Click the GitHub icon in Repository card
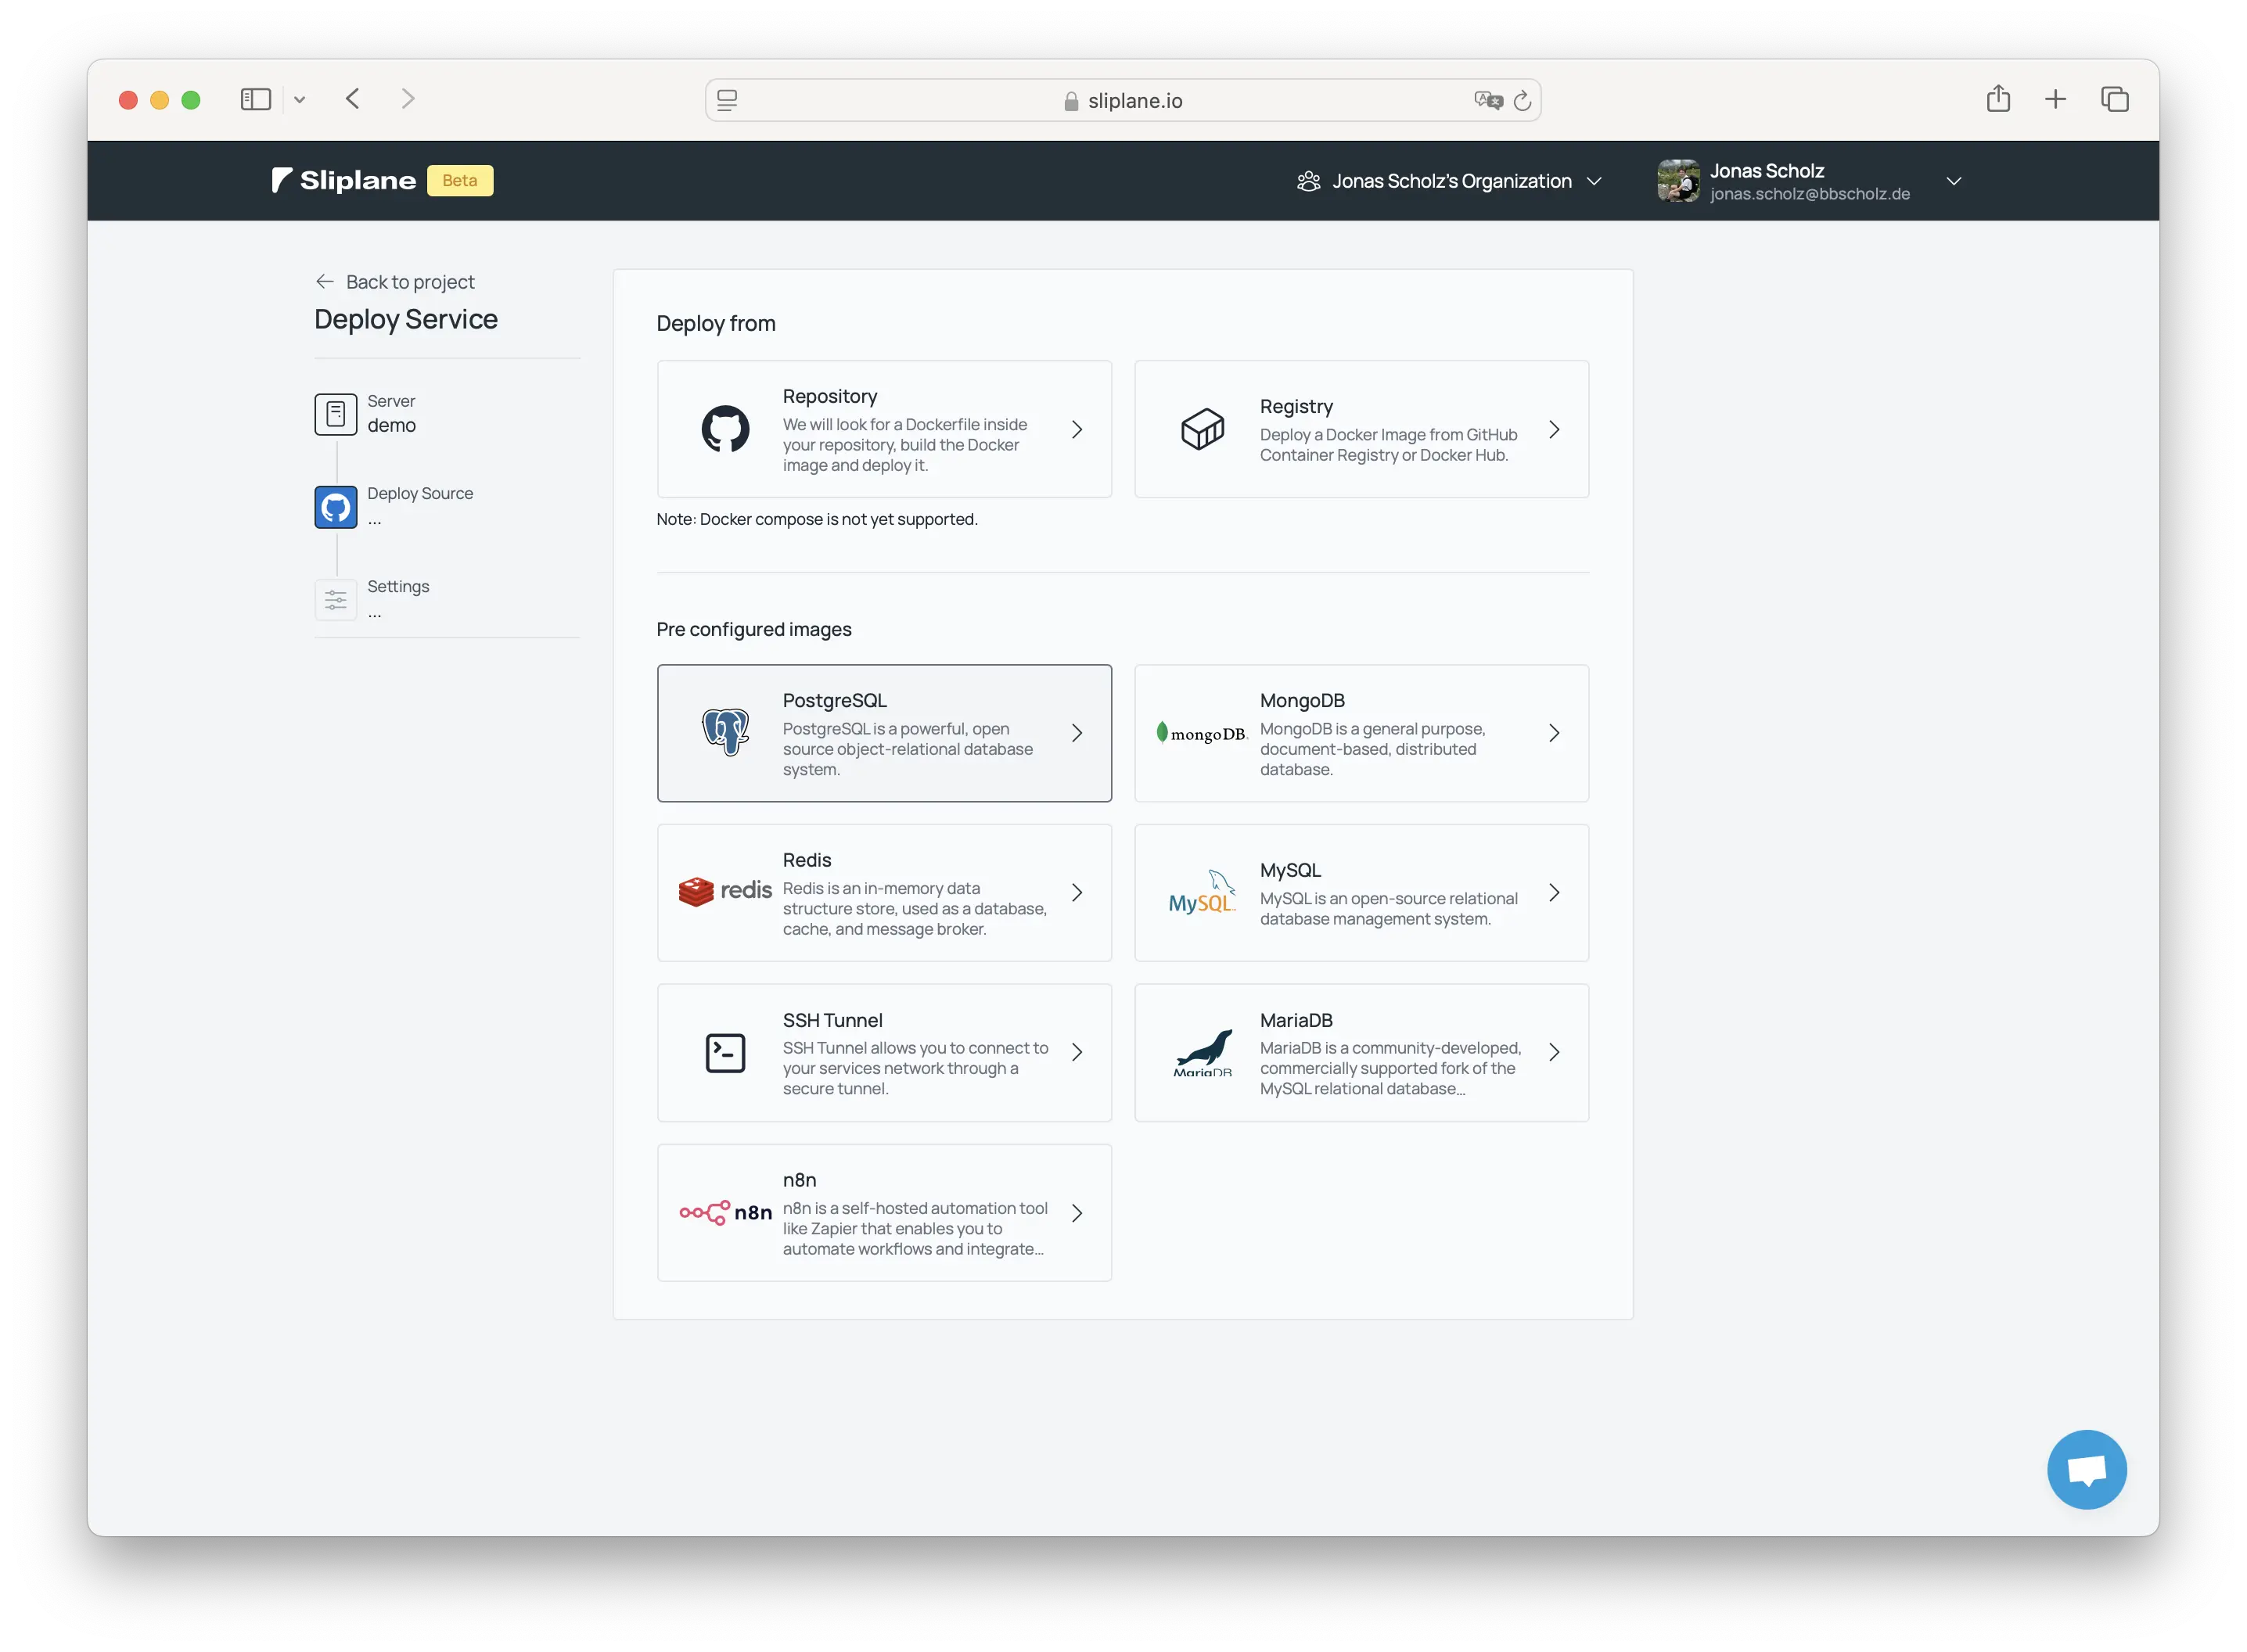This screenshot has width=2247, height=1652. (x=725, y=429)
